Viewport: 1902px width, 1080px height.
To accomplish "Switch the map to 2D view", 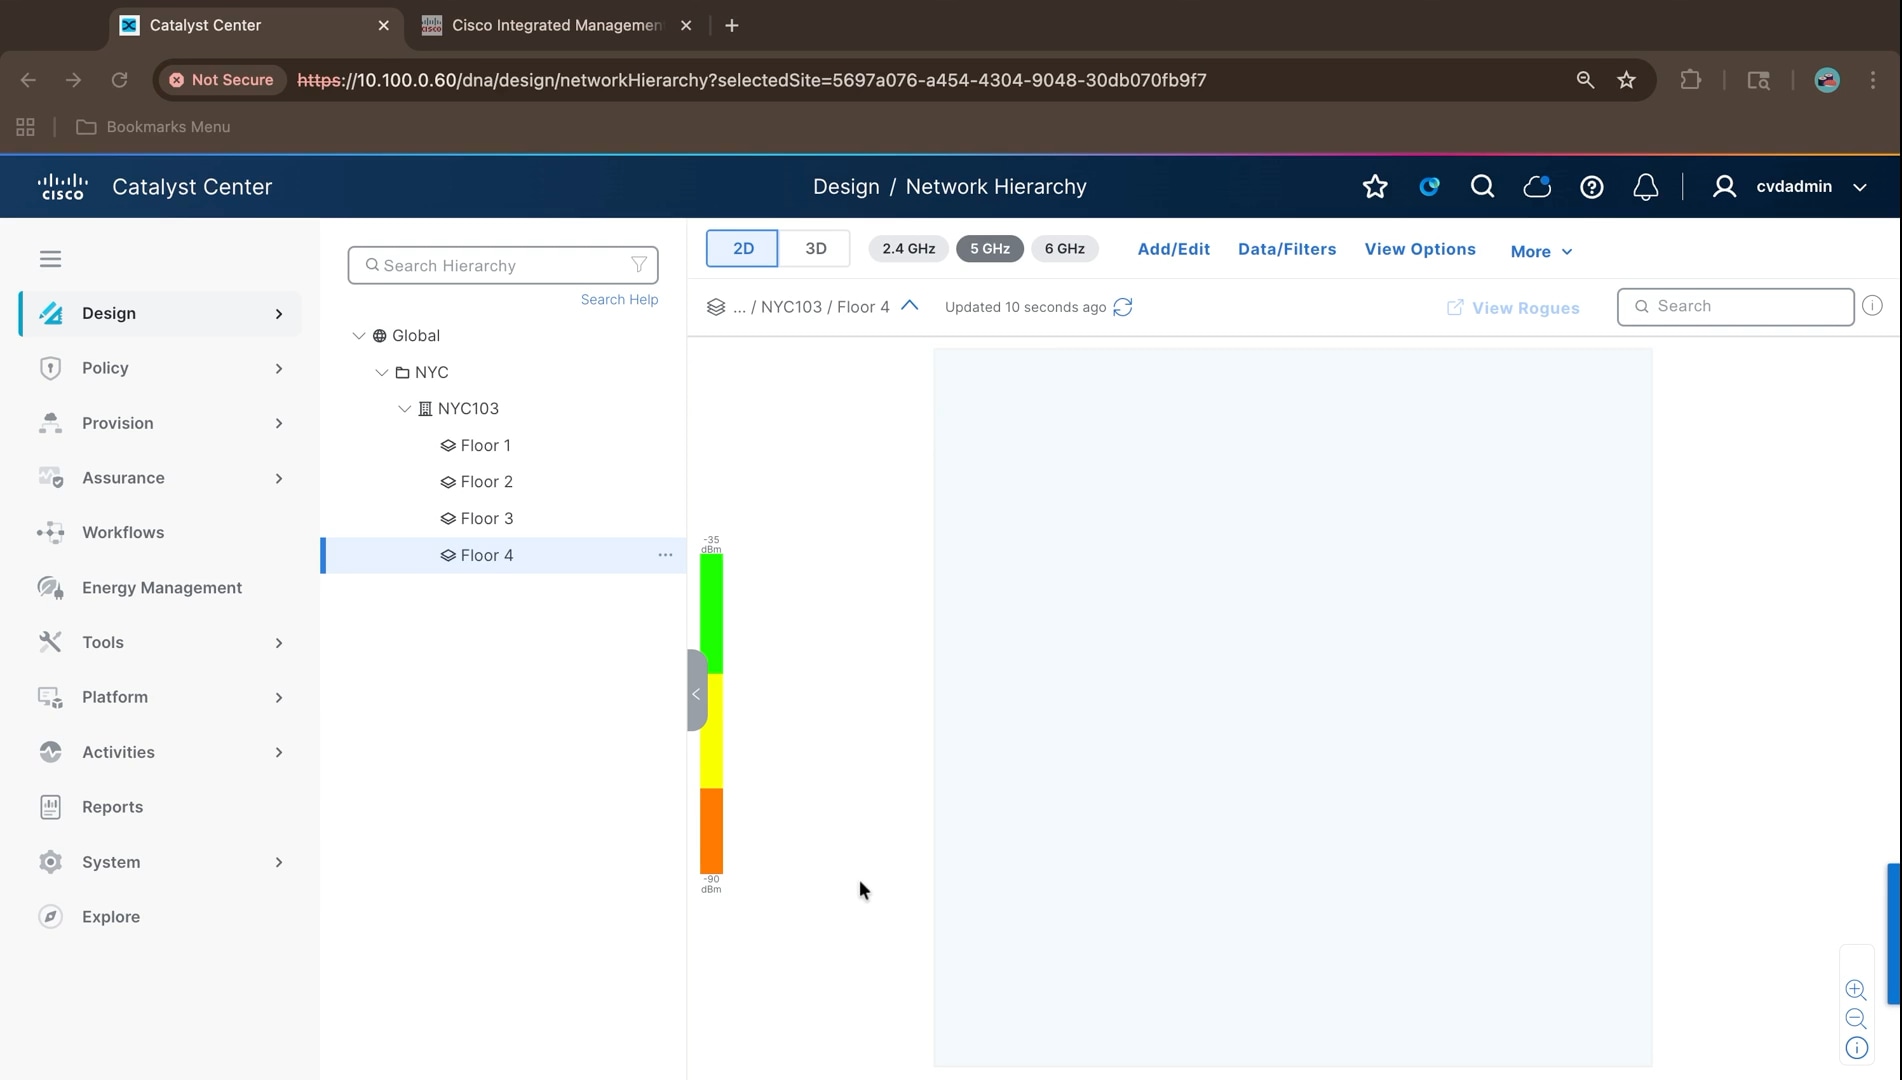I will (x=742, y=248).
